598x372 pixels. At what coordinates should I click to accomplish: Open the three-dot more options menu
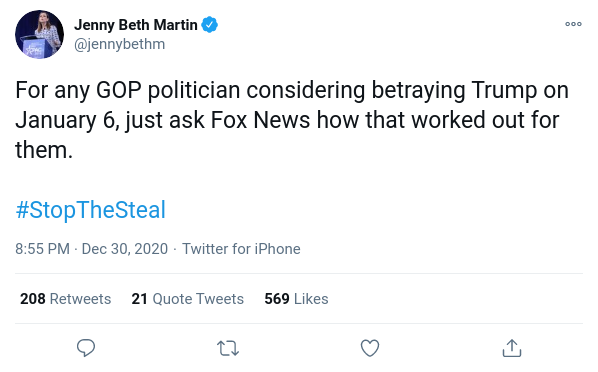tap(573, 24)
